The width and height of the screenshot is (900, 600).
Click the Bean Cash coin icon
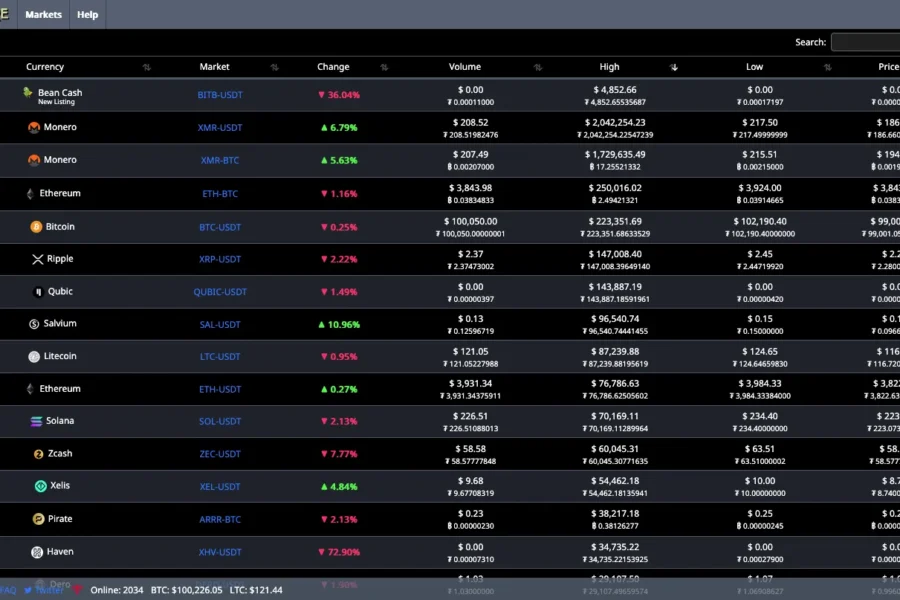coord(28,92)
